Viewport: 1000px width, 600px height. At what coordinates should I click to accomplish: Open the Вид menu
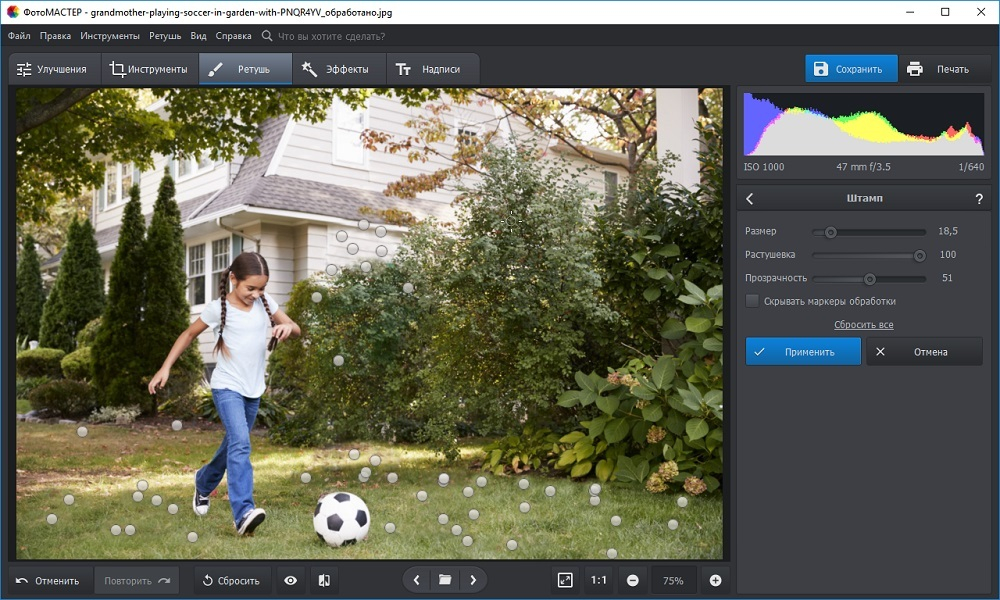198,36
